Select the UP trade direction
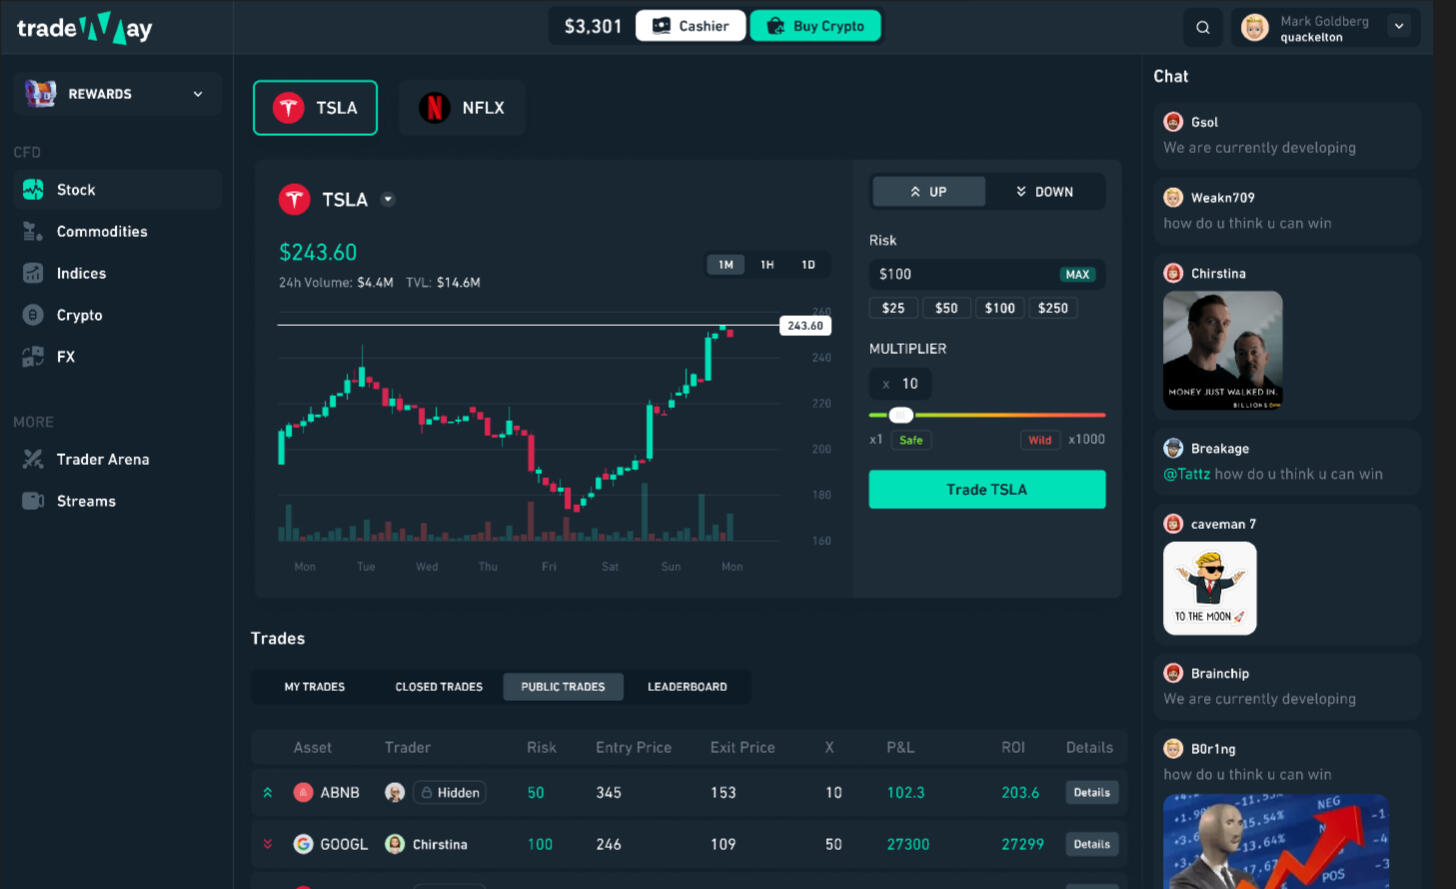This screenshot has height=889, width=1456. 928,192
